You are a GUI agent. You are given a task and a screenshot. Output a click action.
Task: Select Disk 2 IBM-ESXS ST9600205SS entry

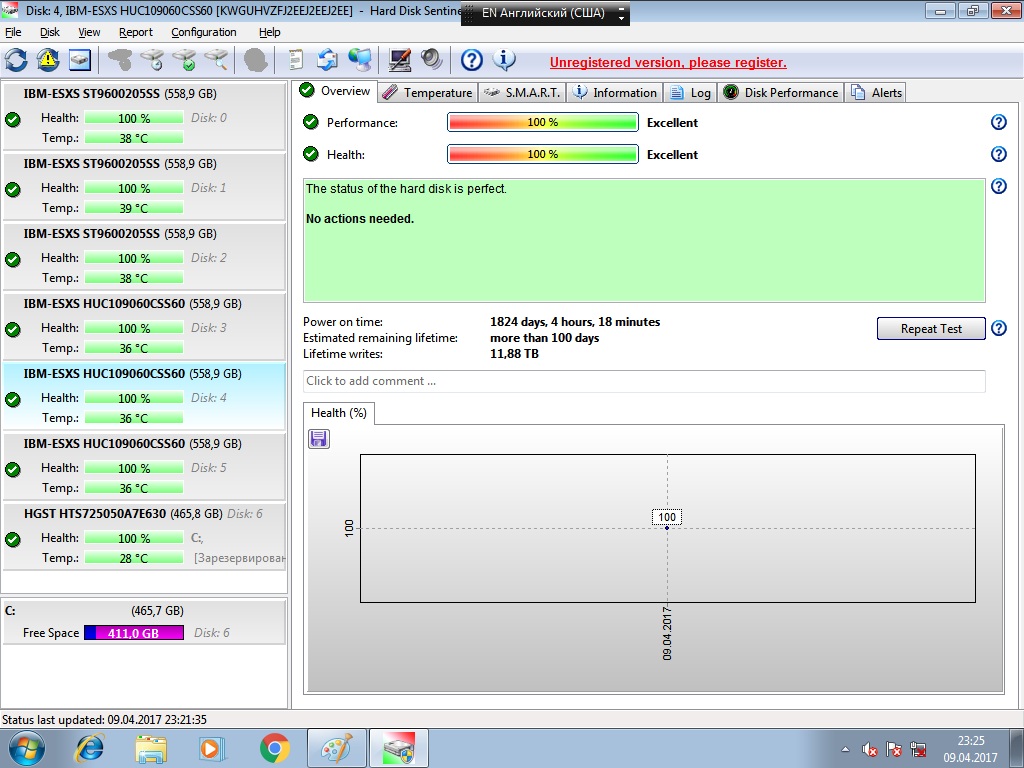click(144, 256)
